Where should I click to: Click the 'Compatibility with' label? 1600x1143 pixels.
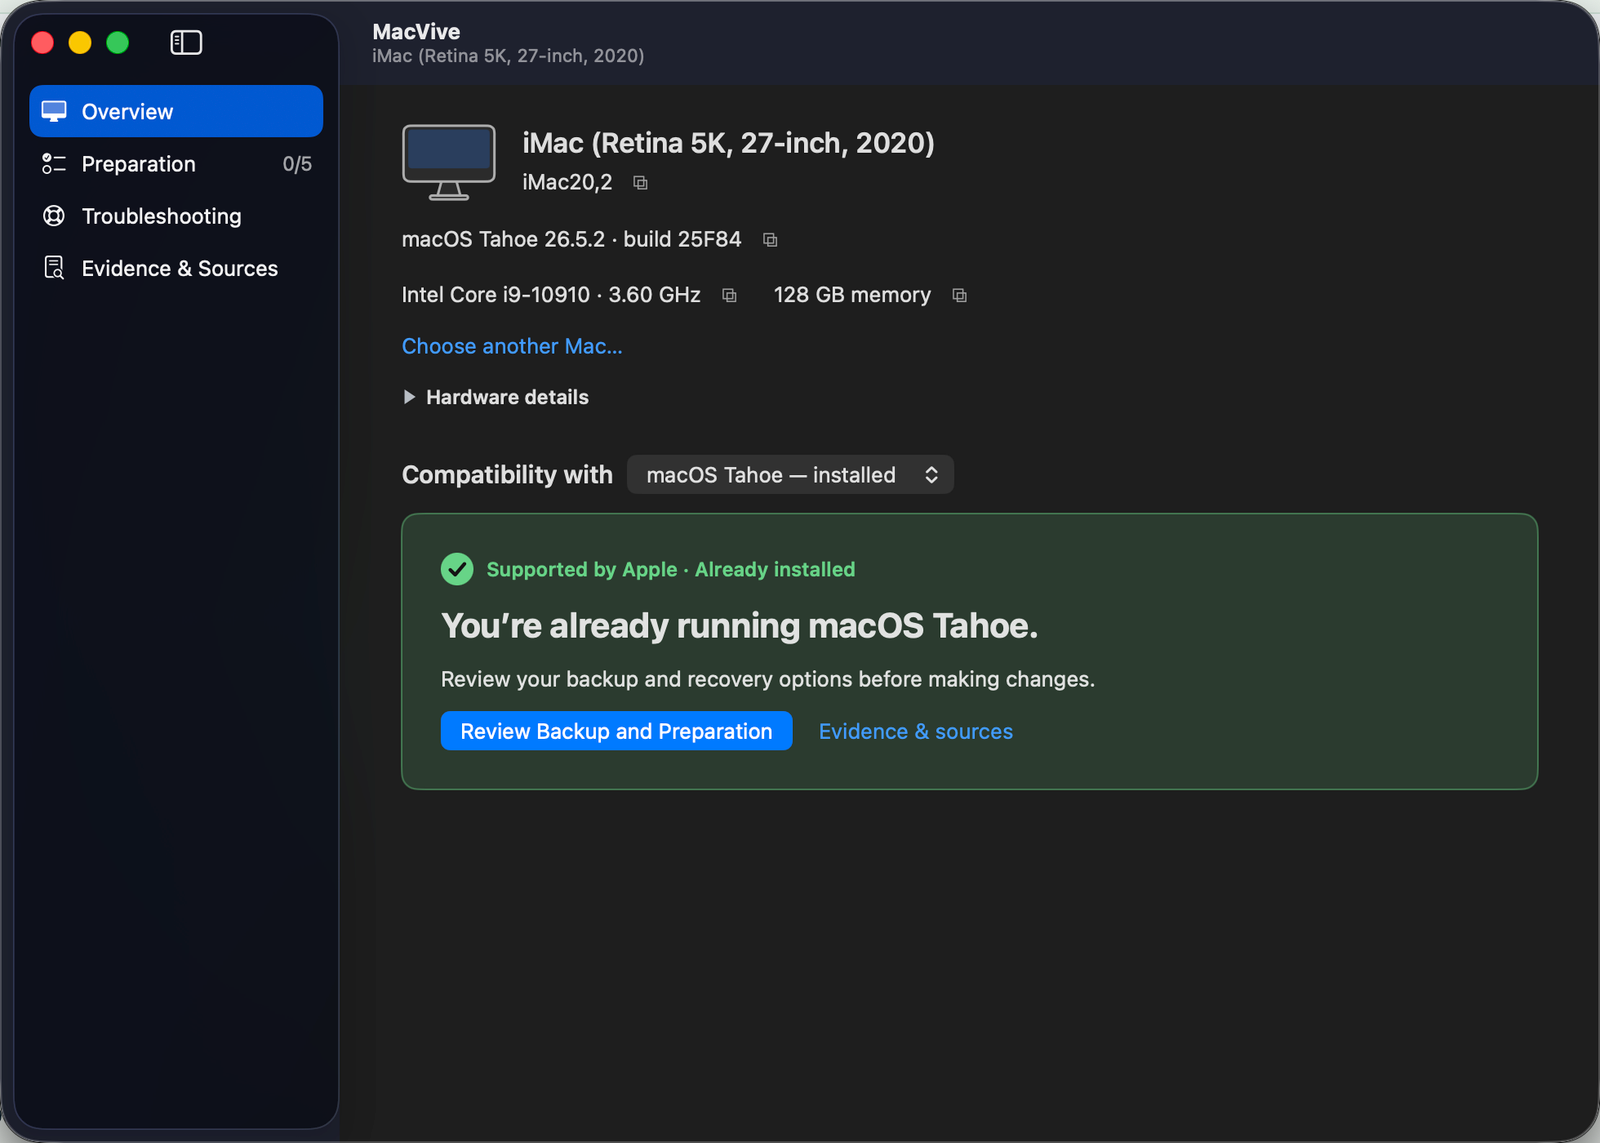pyautogui.click(x=507, y=475)
